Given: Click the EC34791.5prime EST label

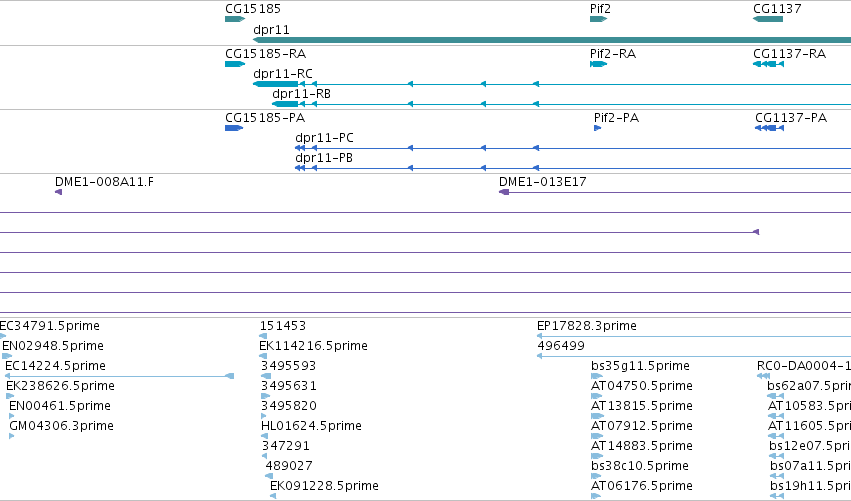Looking at the screenshot, I should pyautogui.click(x=49, y=326).
